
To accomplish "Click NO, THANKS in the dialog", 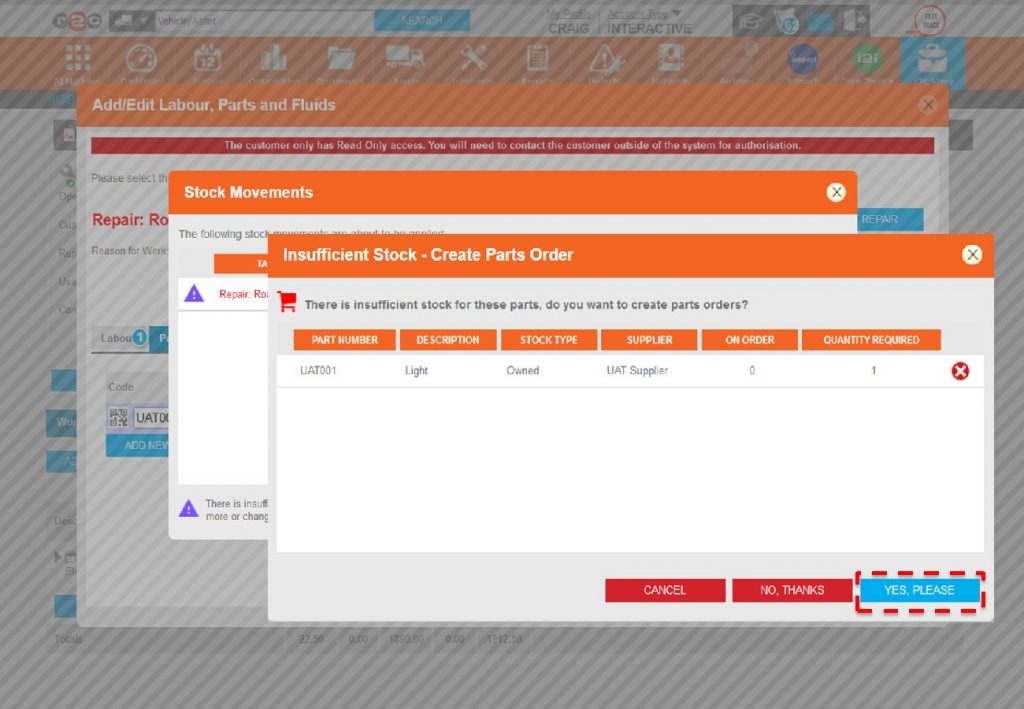I will [x=793, y=590].
